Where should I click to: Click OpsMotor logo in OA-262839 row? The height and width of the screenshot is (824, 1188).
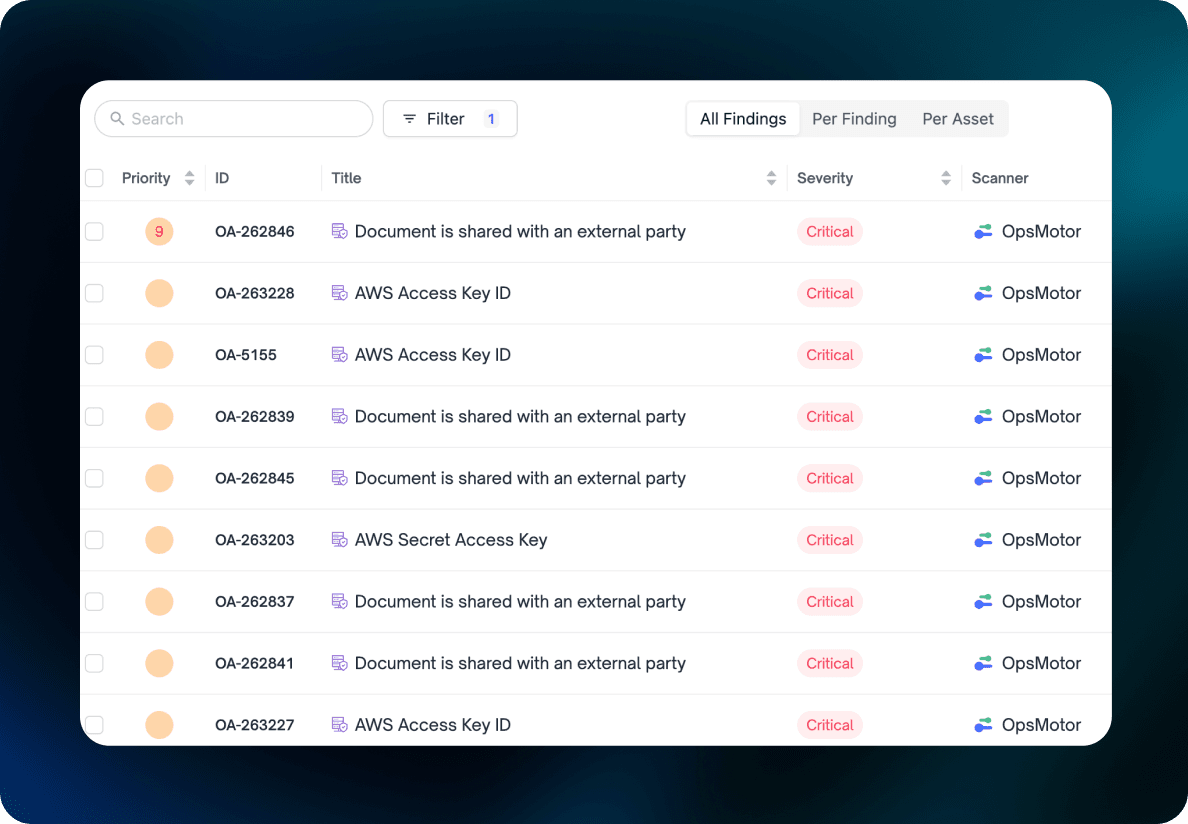click(x=983, y=417)
